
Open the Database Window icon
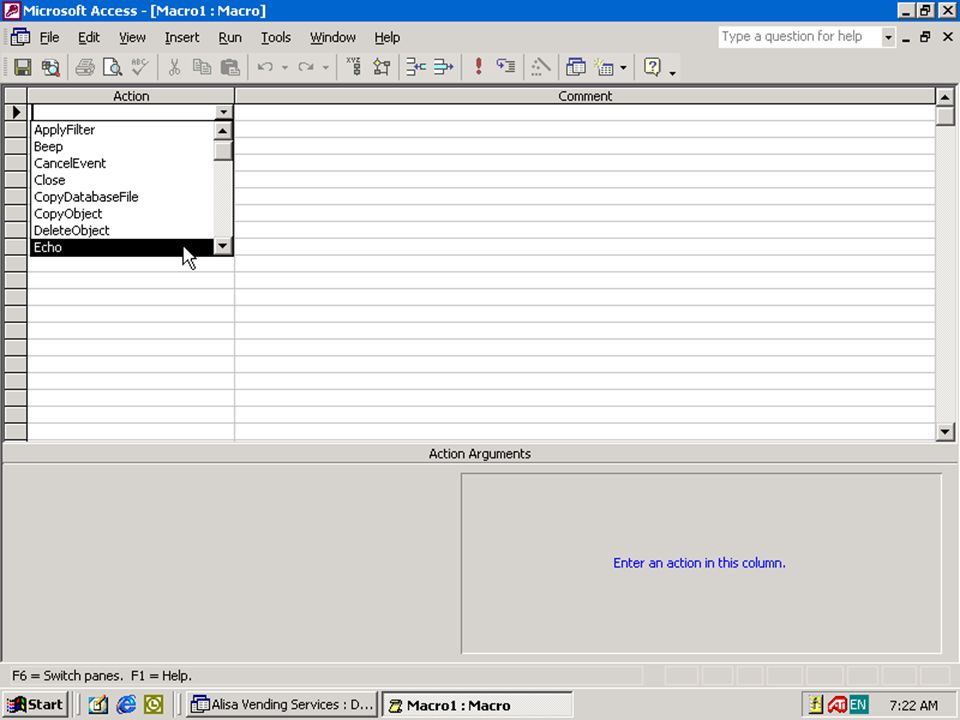576,67
